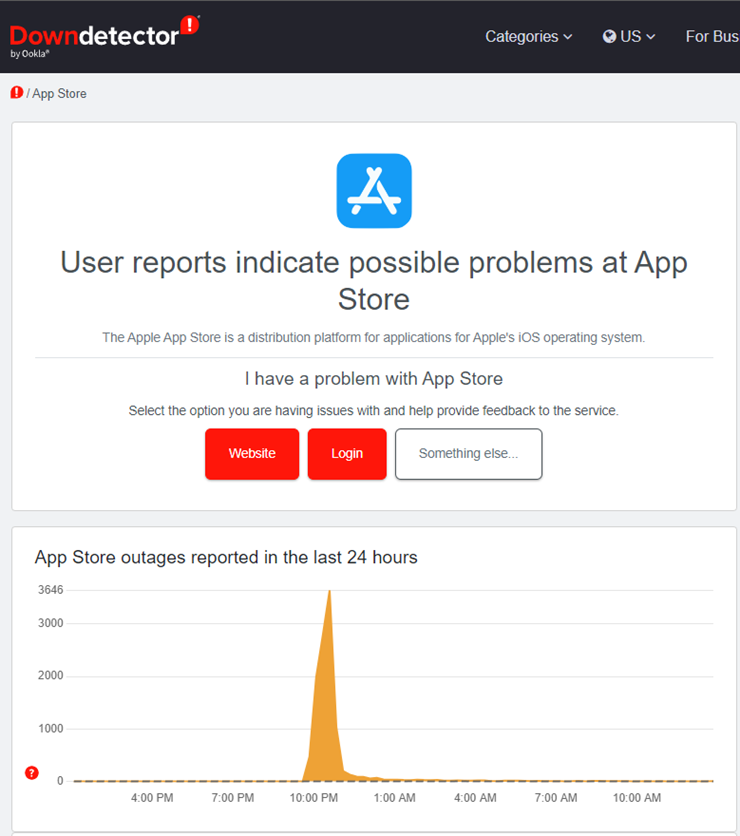The width and height of the screenshot is (740, 836).
Task: Click the orange outage spike peak in chart
Action: pyautogui.click(x=329, y=592)
